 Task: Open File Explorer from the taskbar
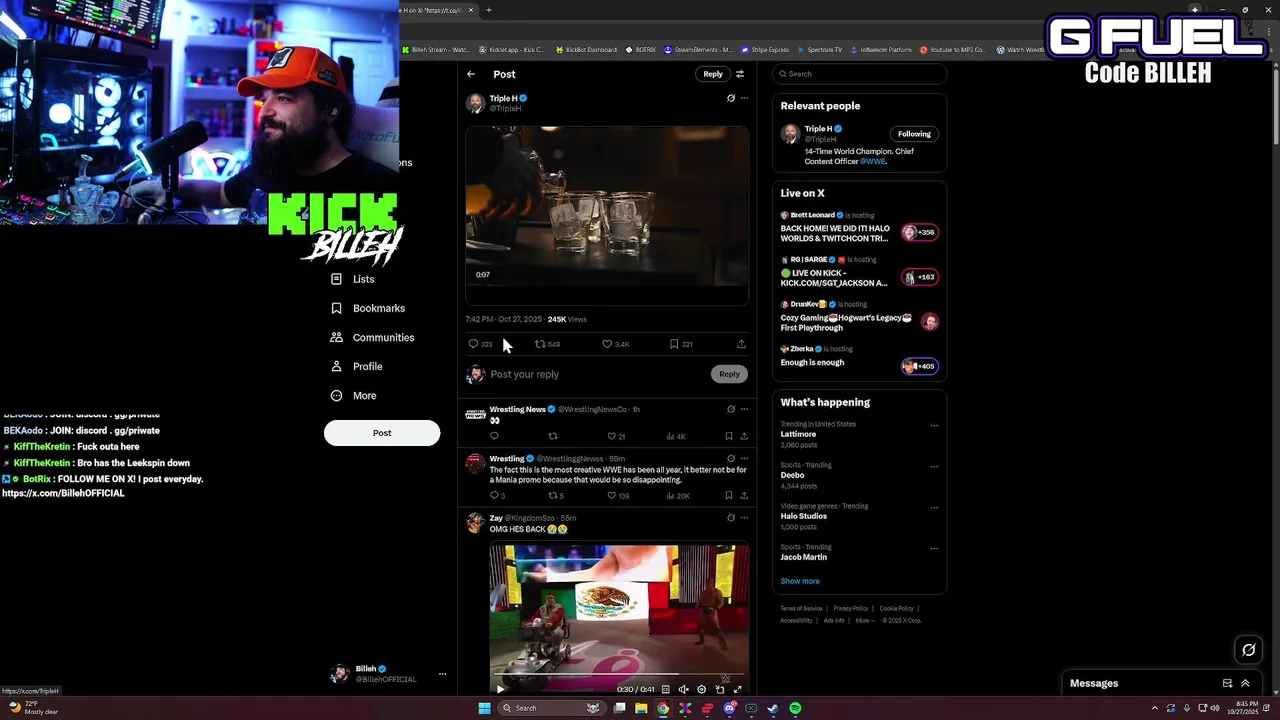[x=641, y=708]
